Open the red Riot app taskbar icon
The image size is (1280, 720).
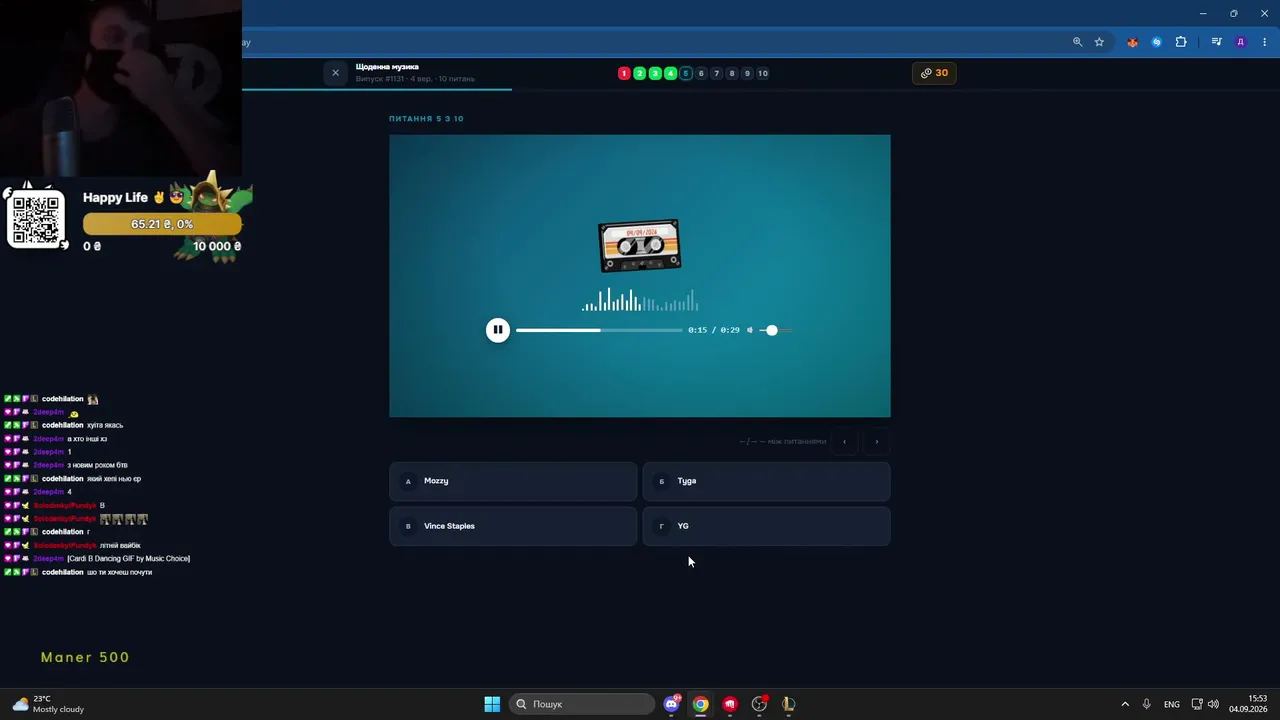(730, 704)
